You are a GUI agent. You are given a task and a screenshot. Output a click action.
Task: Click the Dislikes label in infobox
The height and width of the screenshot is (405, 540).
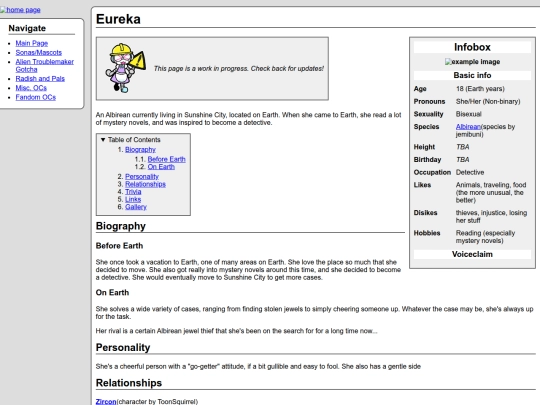pyautogui.click(x=425, y=212)
